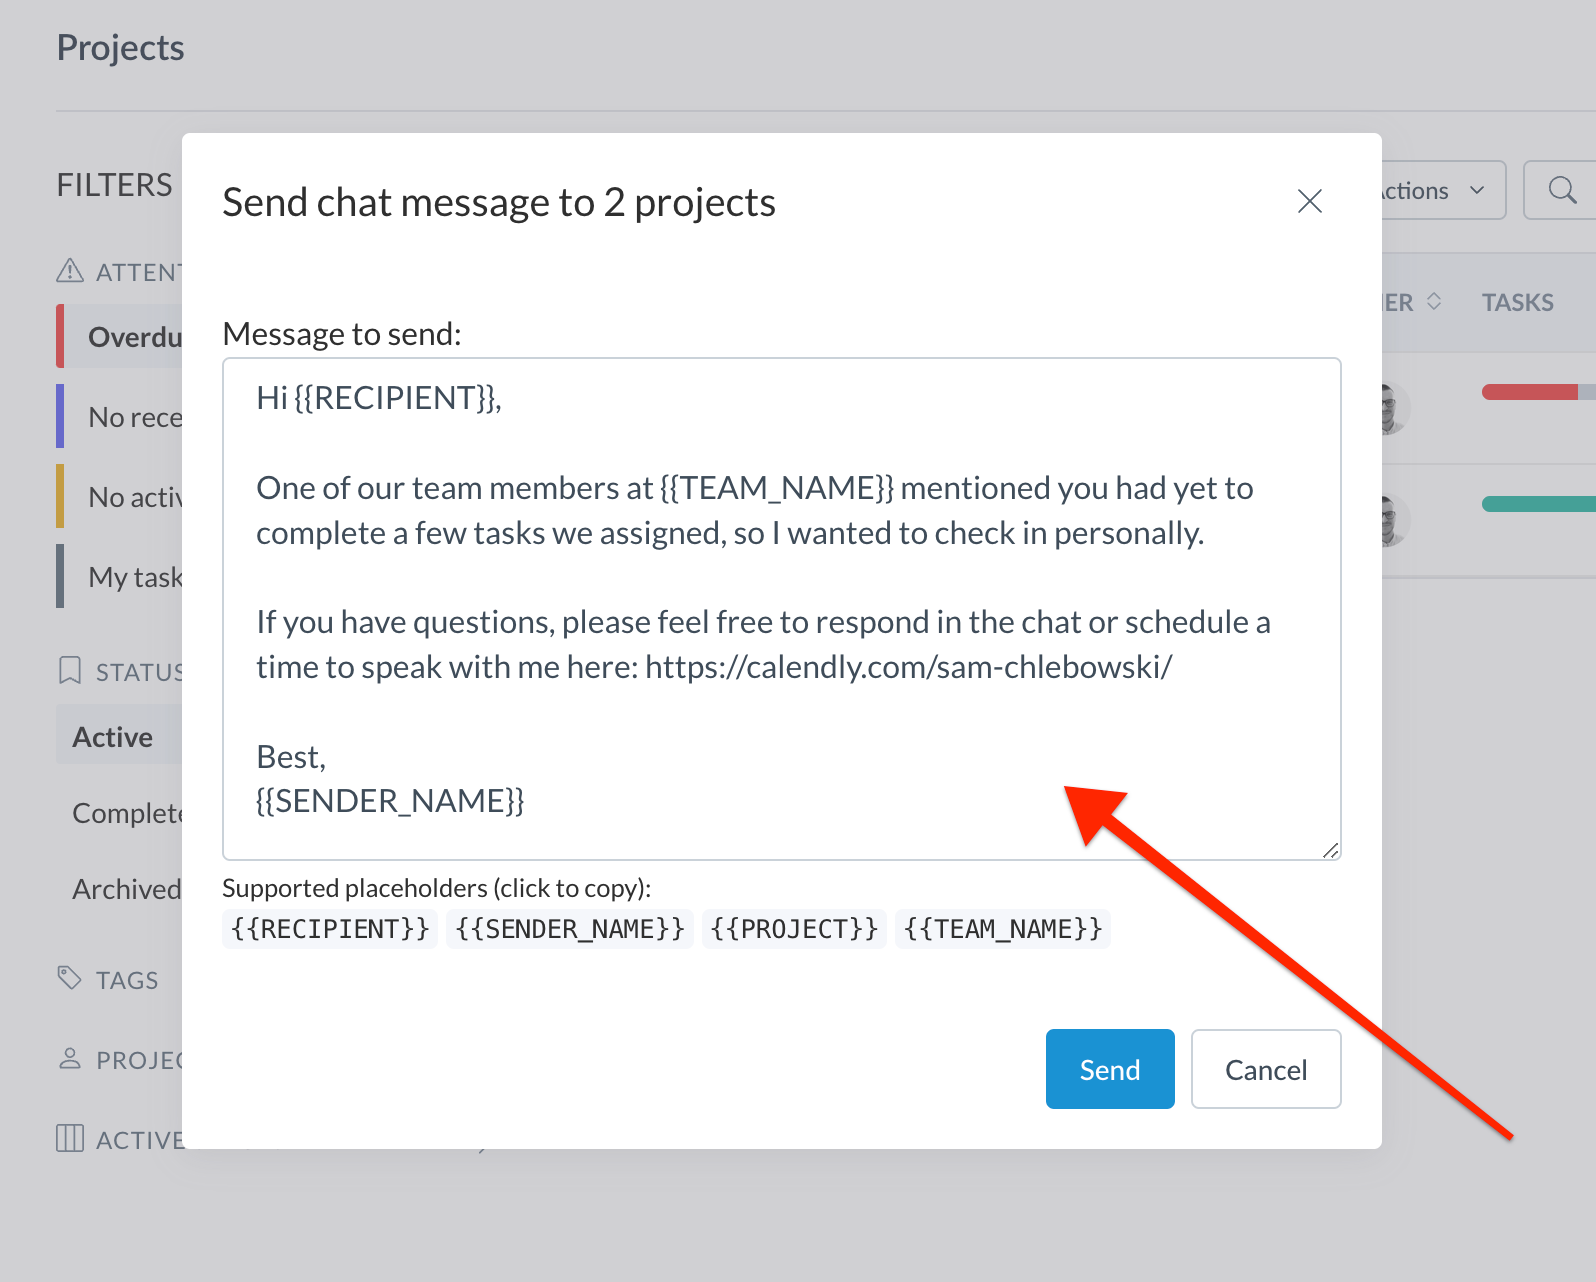Copy the {{TEAM_NAME}} placeholder chip

tap(1002, 929)
